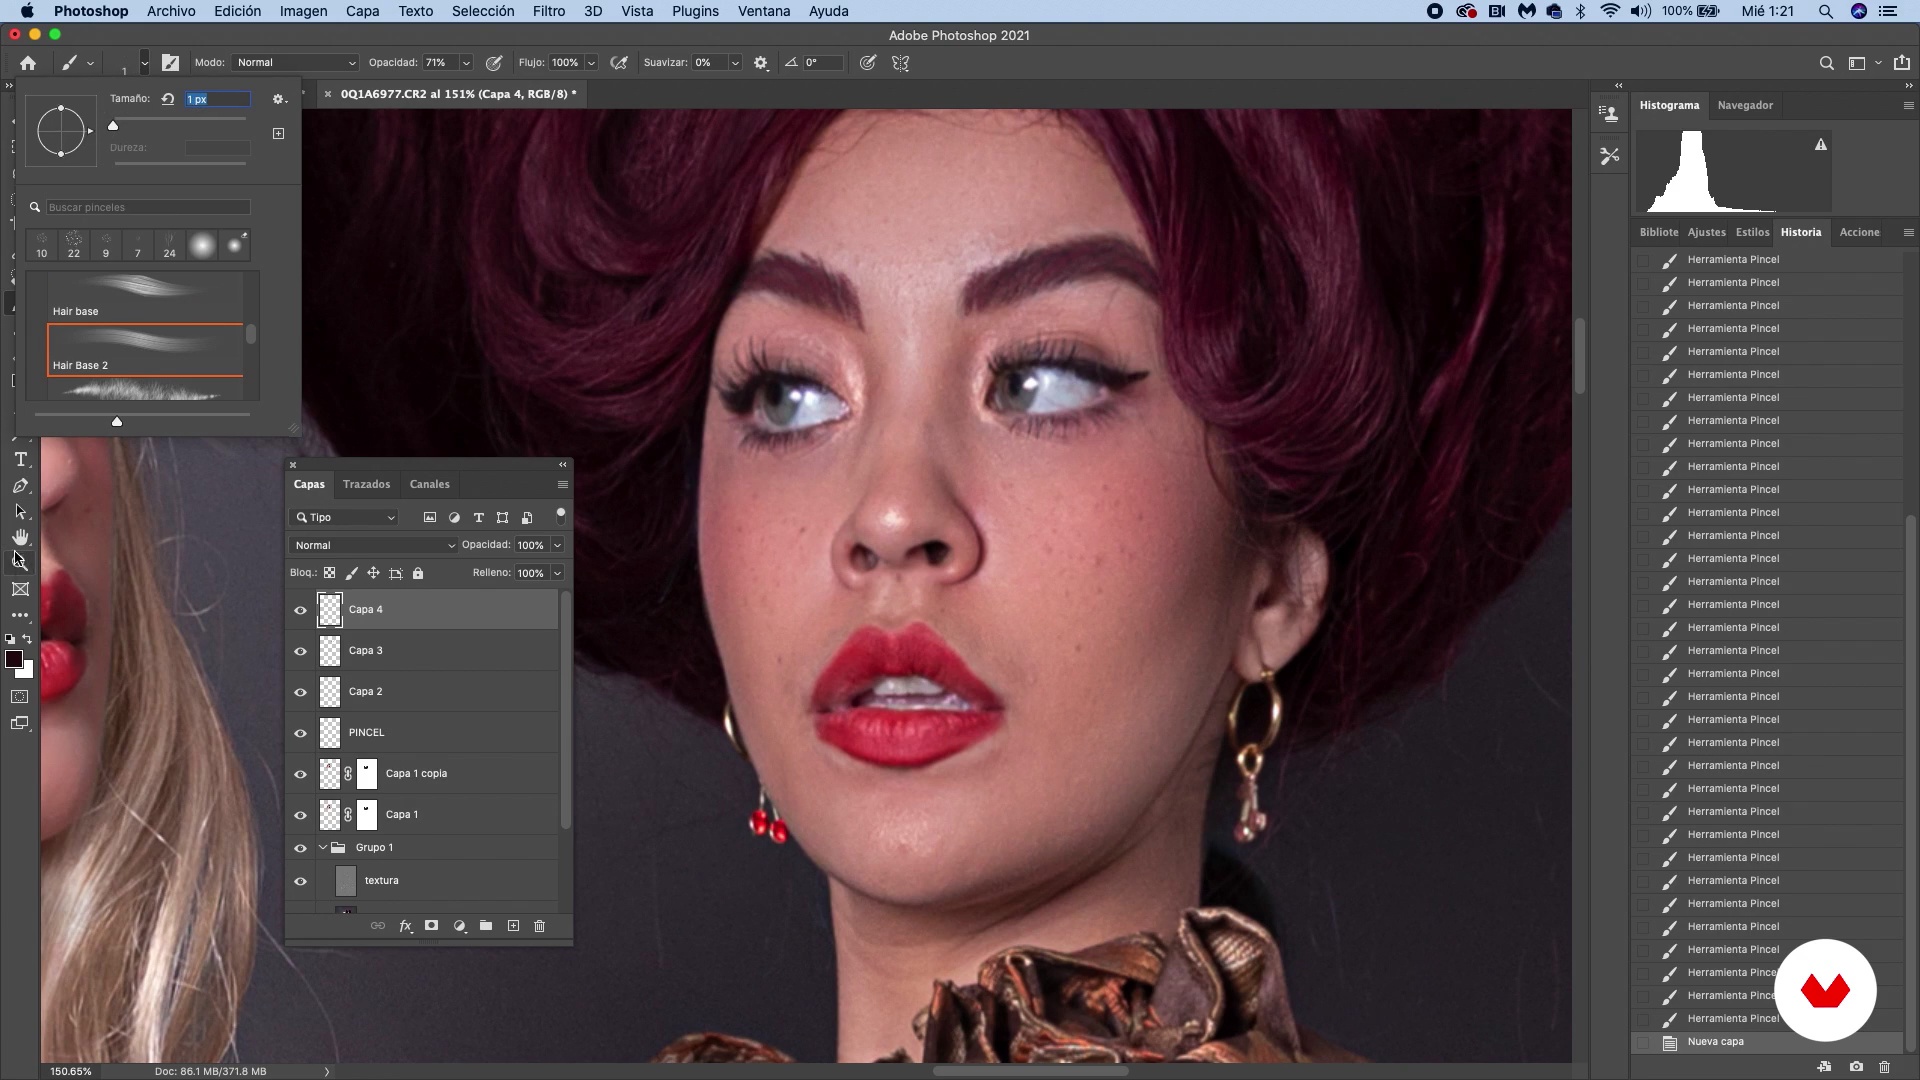Open the Opacidad 71% dropdown arrow

(466, 63)
